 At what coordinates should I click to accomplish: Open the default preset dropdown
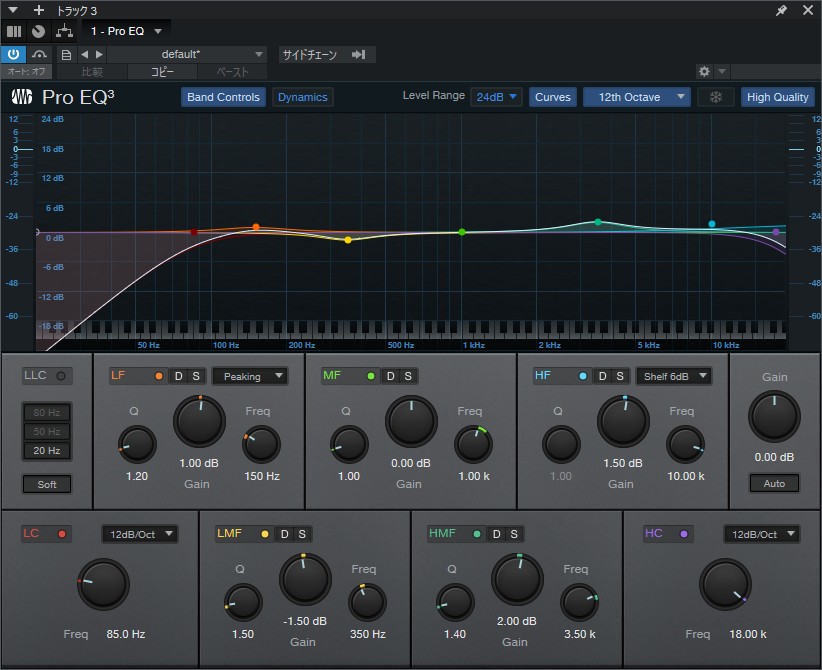pyautogui.click(x=187, y=55)
